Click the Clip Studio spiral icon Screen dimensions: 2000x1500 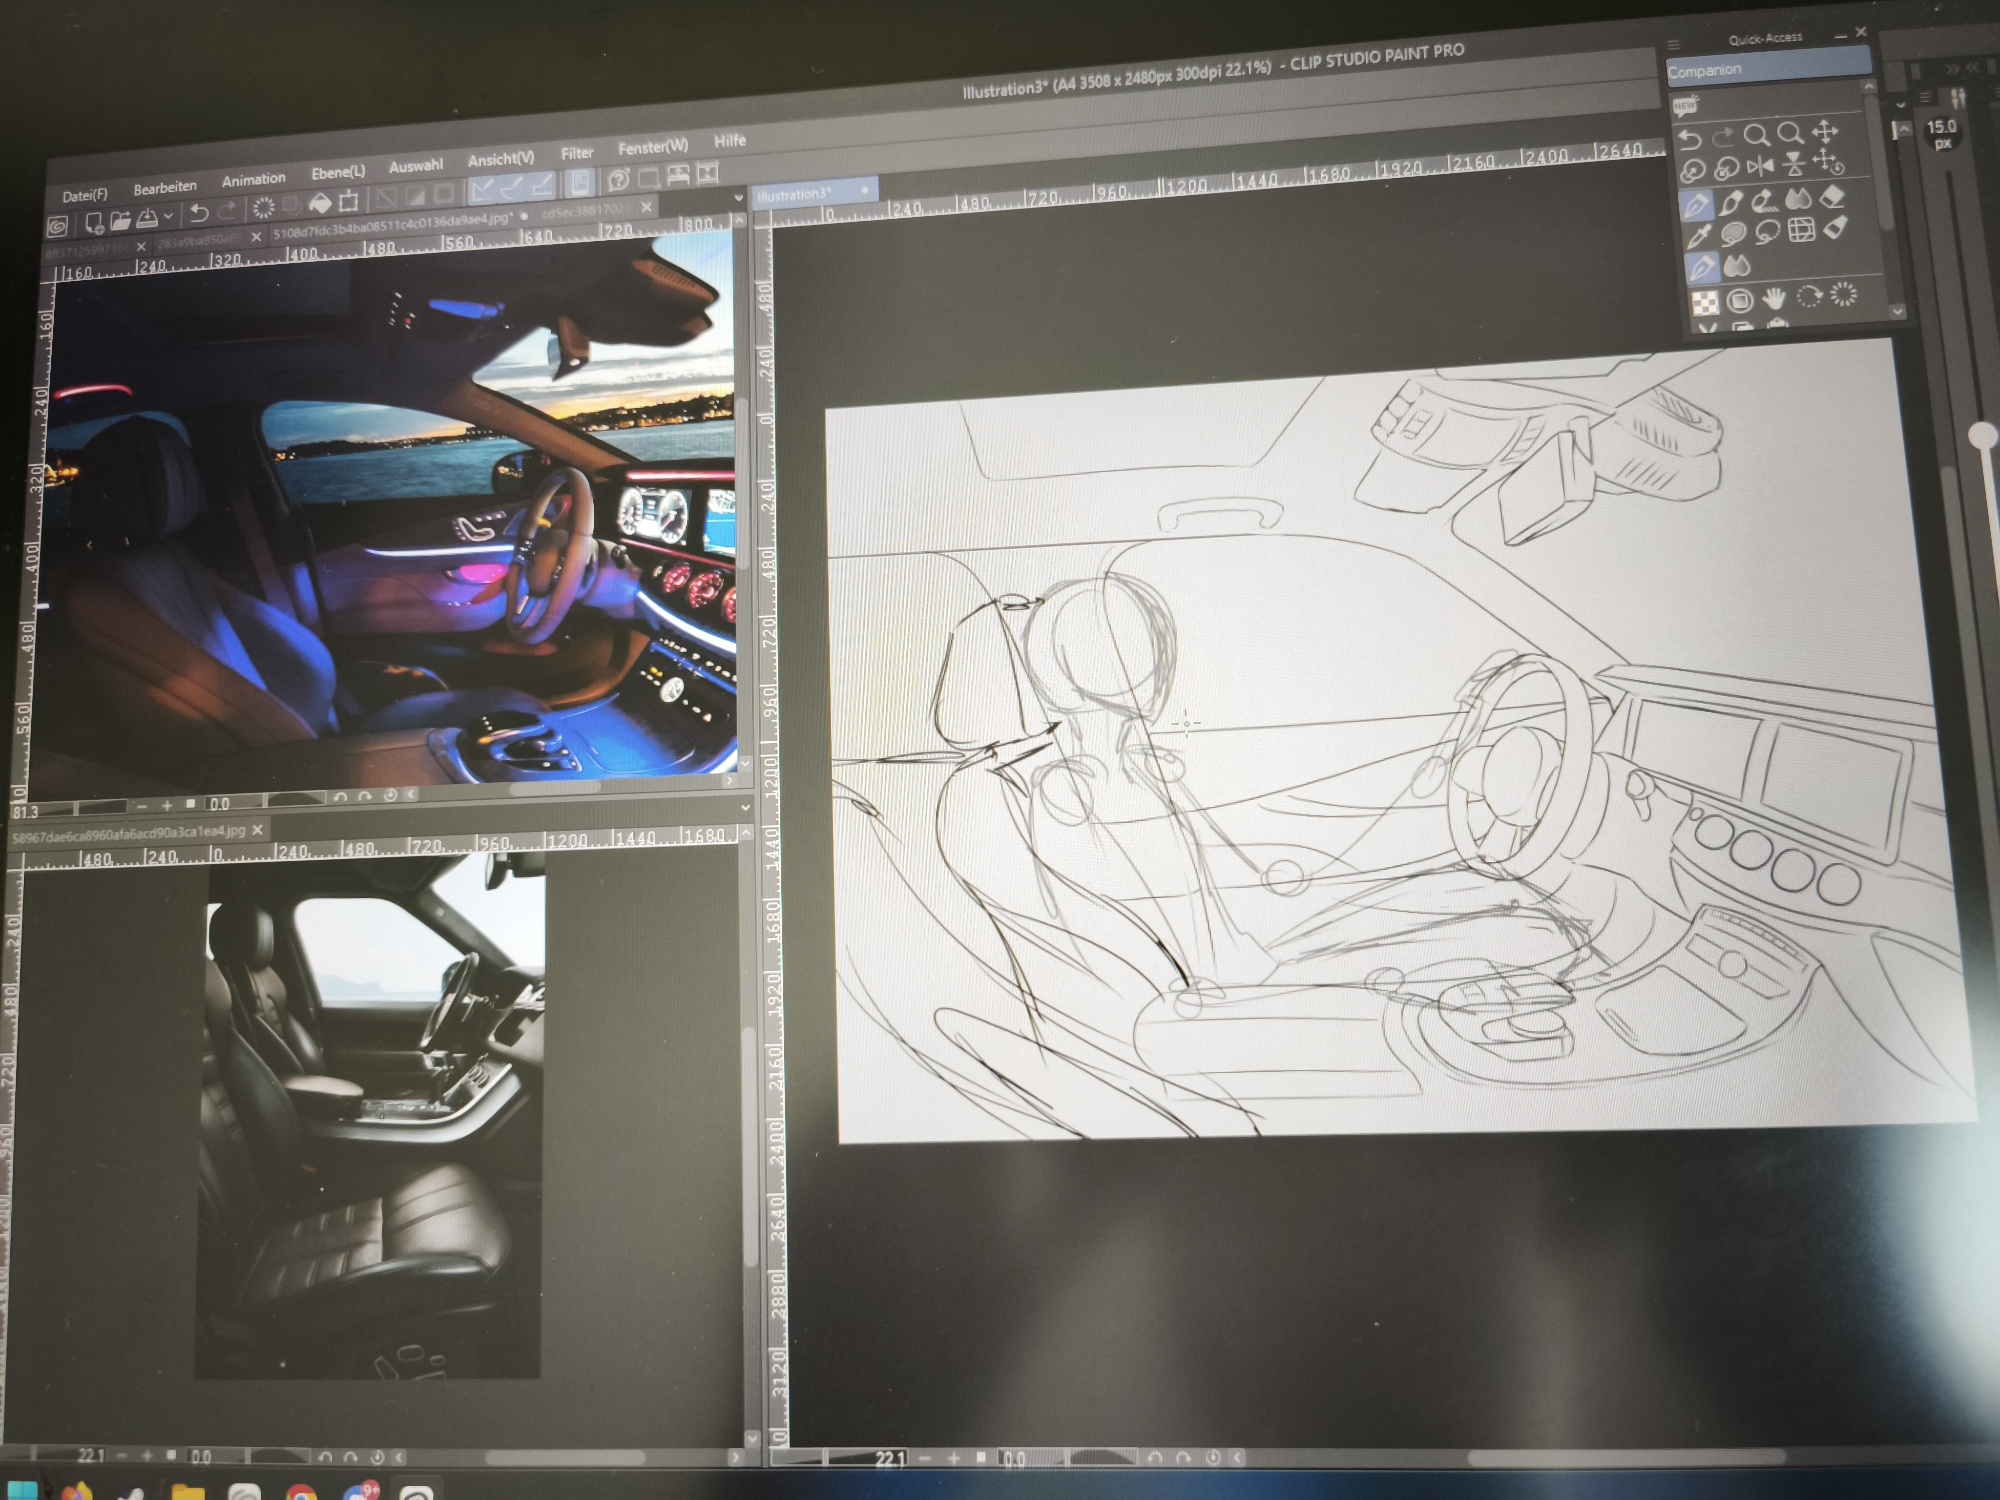pyautogui.click(x=58, y=226)
